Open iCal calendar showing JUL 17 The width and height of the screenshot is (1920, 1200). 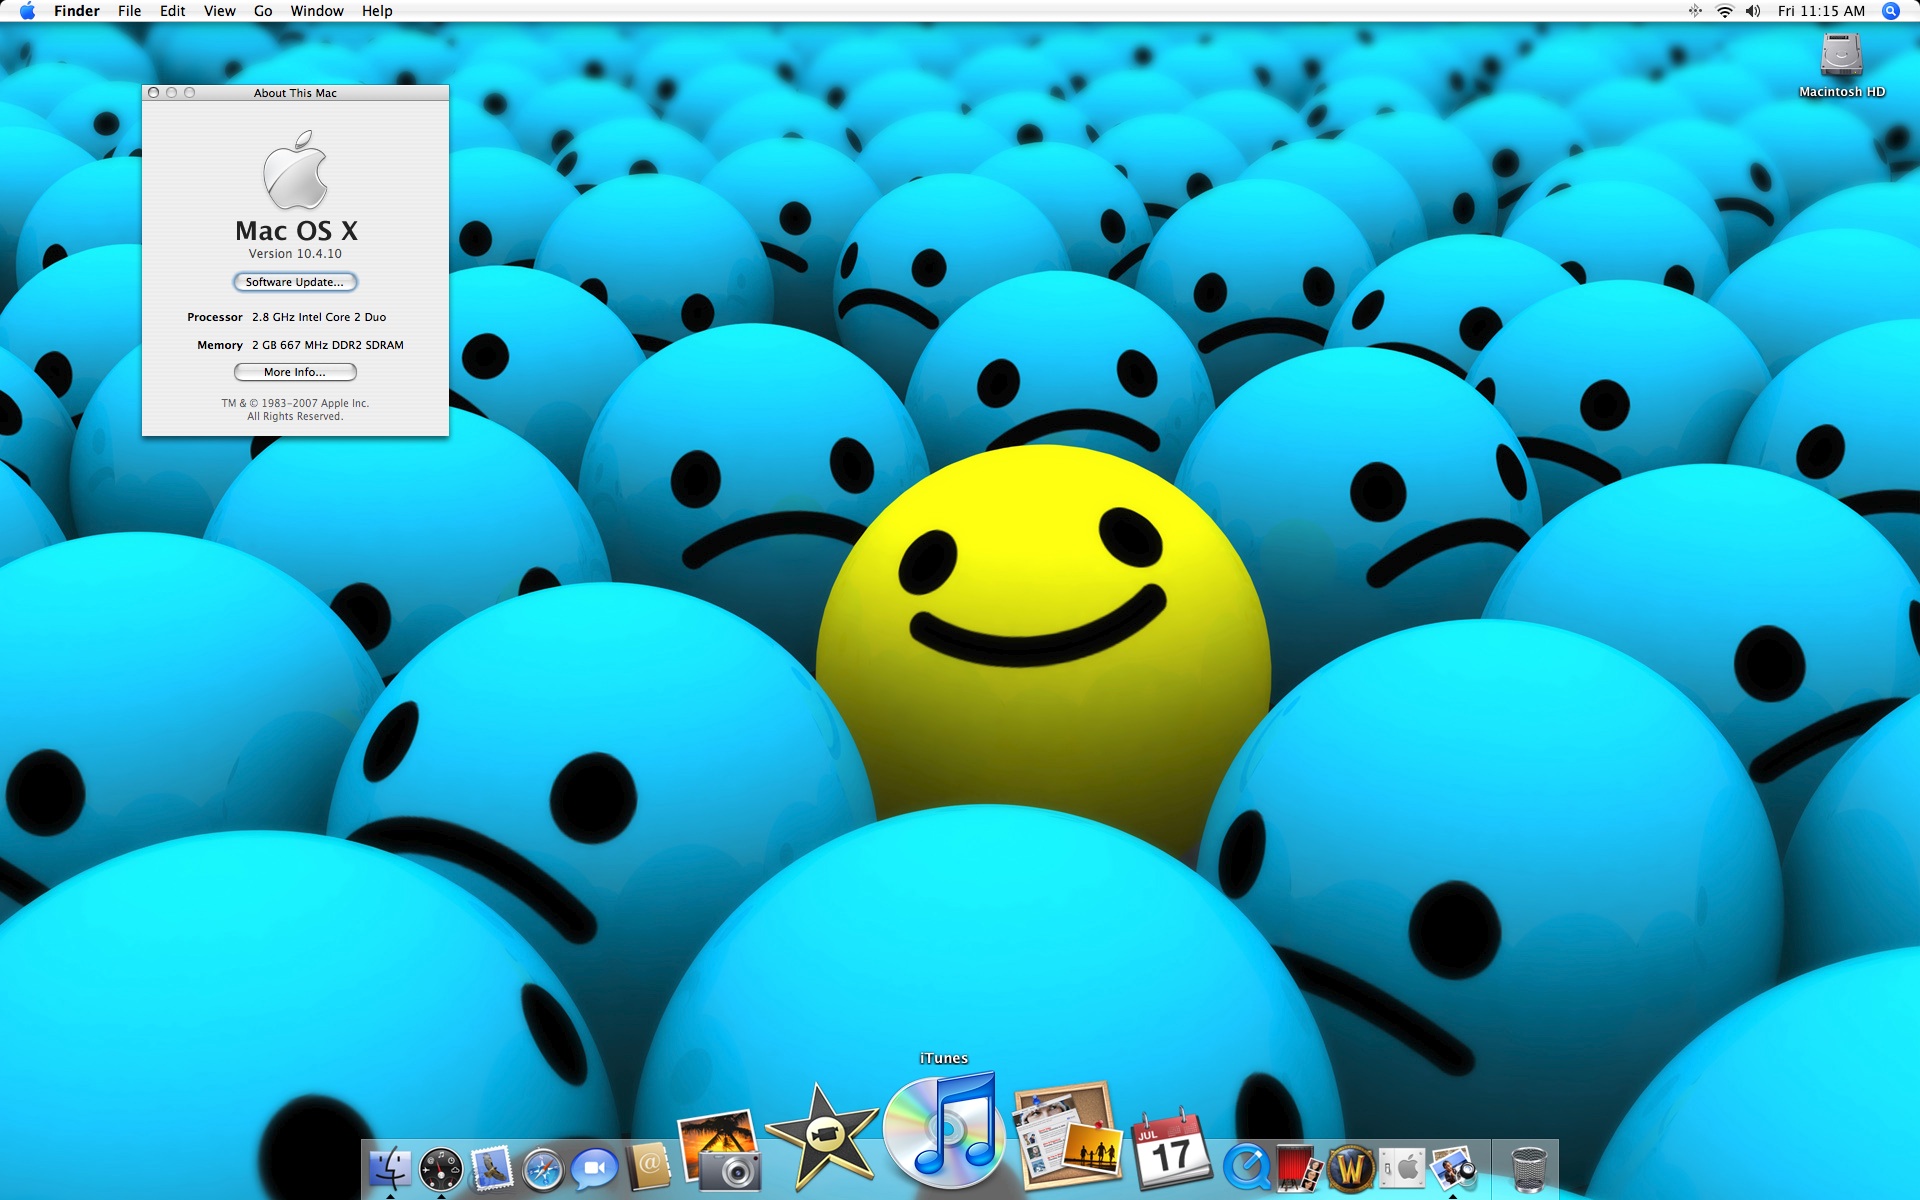point(1170,1149)
